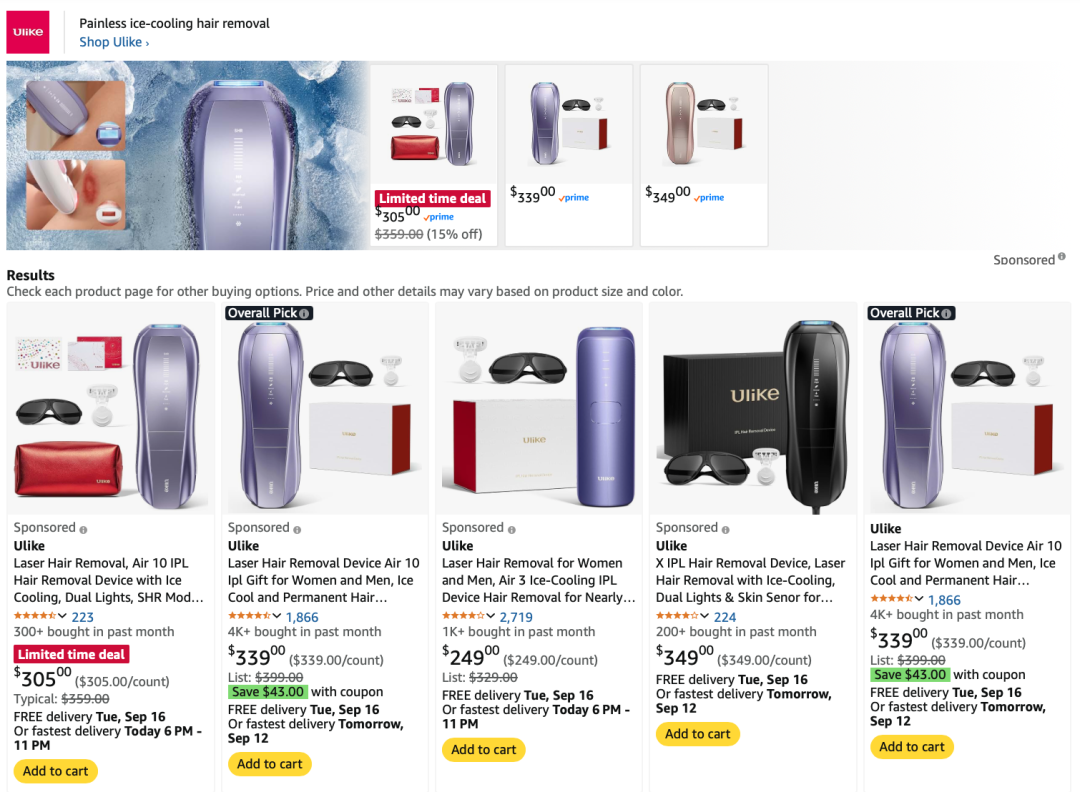The width and height of the screenshot is (1080, 792).
Task: Expand rating breakdown chevron next to 2,719 reviews
Action: [491, 616]
